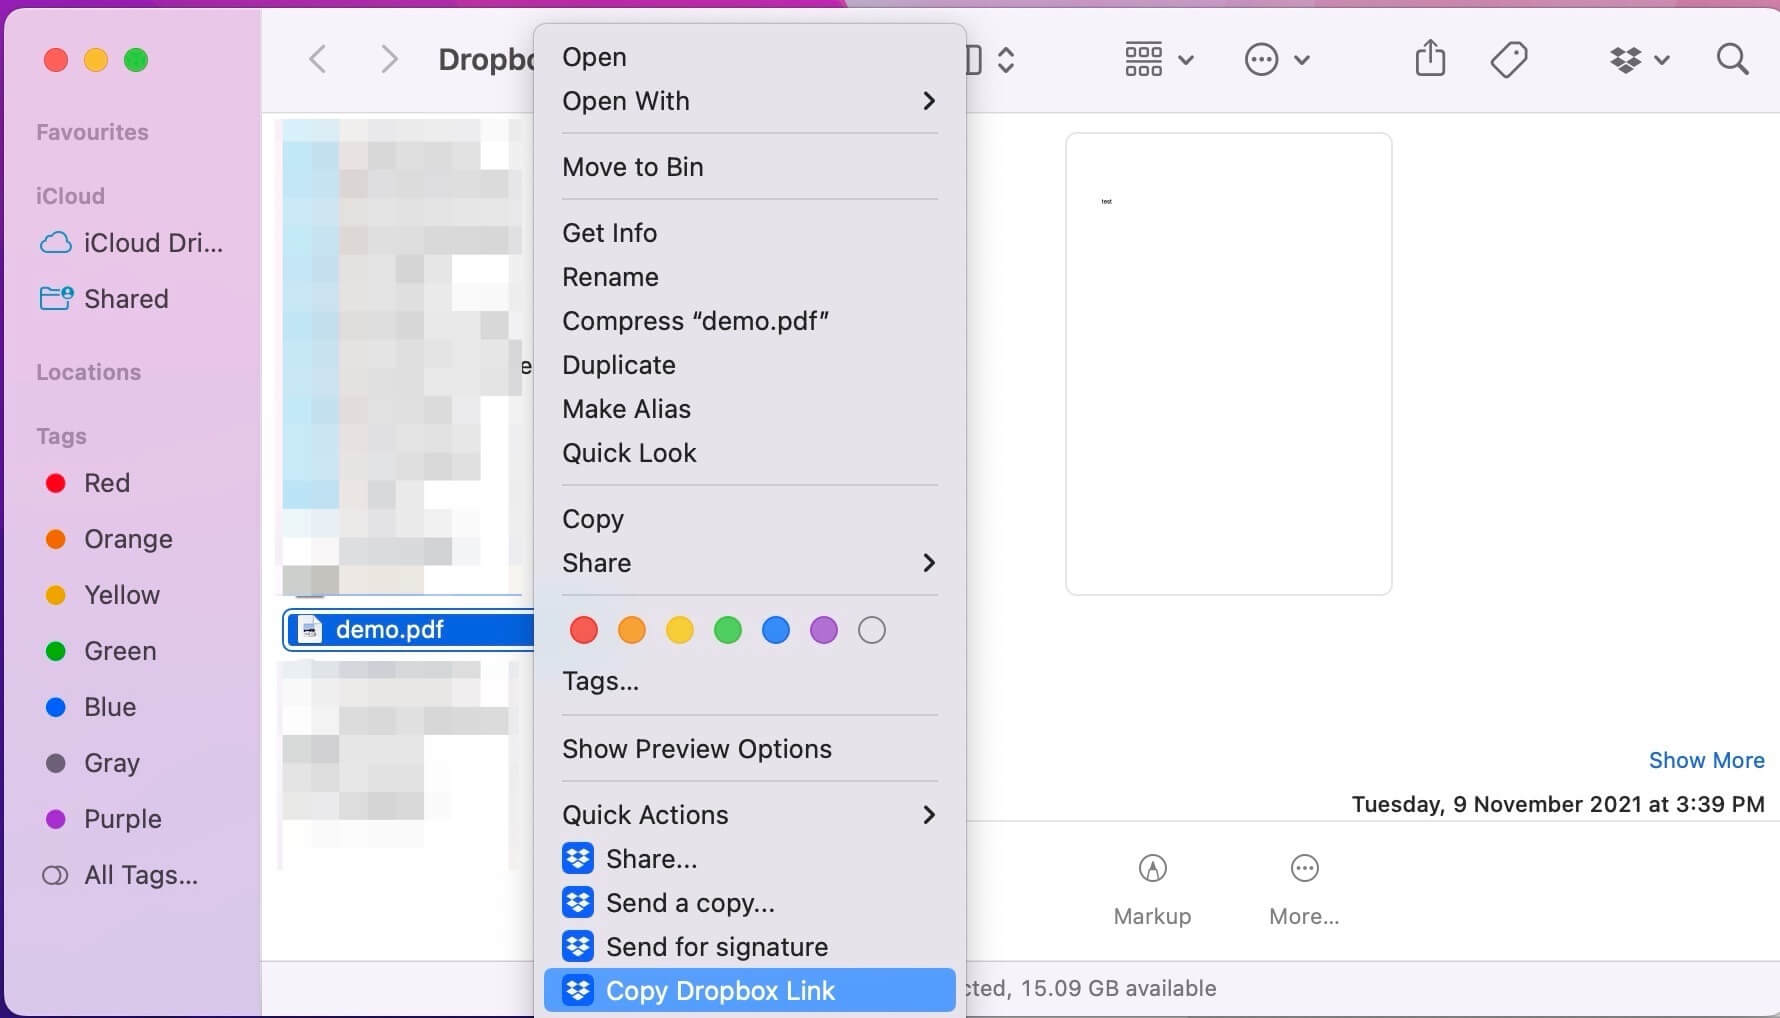The image size is (1780, 1018).
Task: Click the Markup icon in preview pane
Action: tap(1152, 869)
